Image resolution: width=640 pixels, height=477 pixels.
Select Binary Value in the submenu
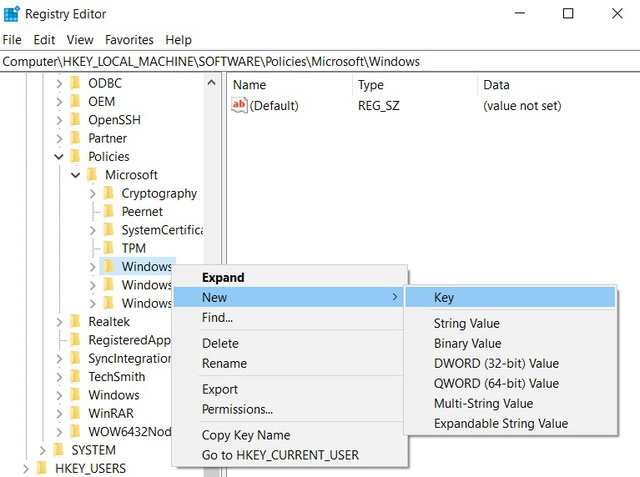point(510,343)
